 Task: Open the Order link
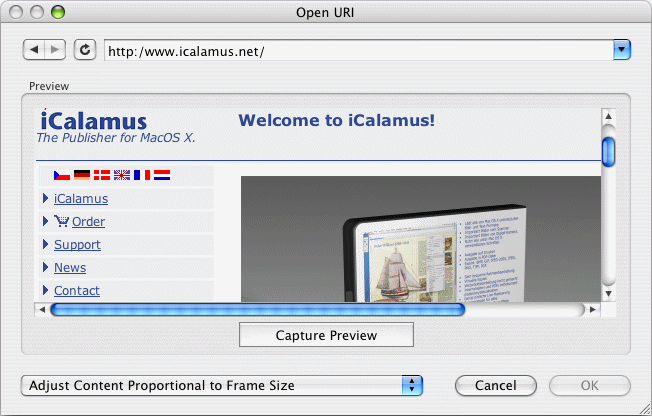(88, 222)
